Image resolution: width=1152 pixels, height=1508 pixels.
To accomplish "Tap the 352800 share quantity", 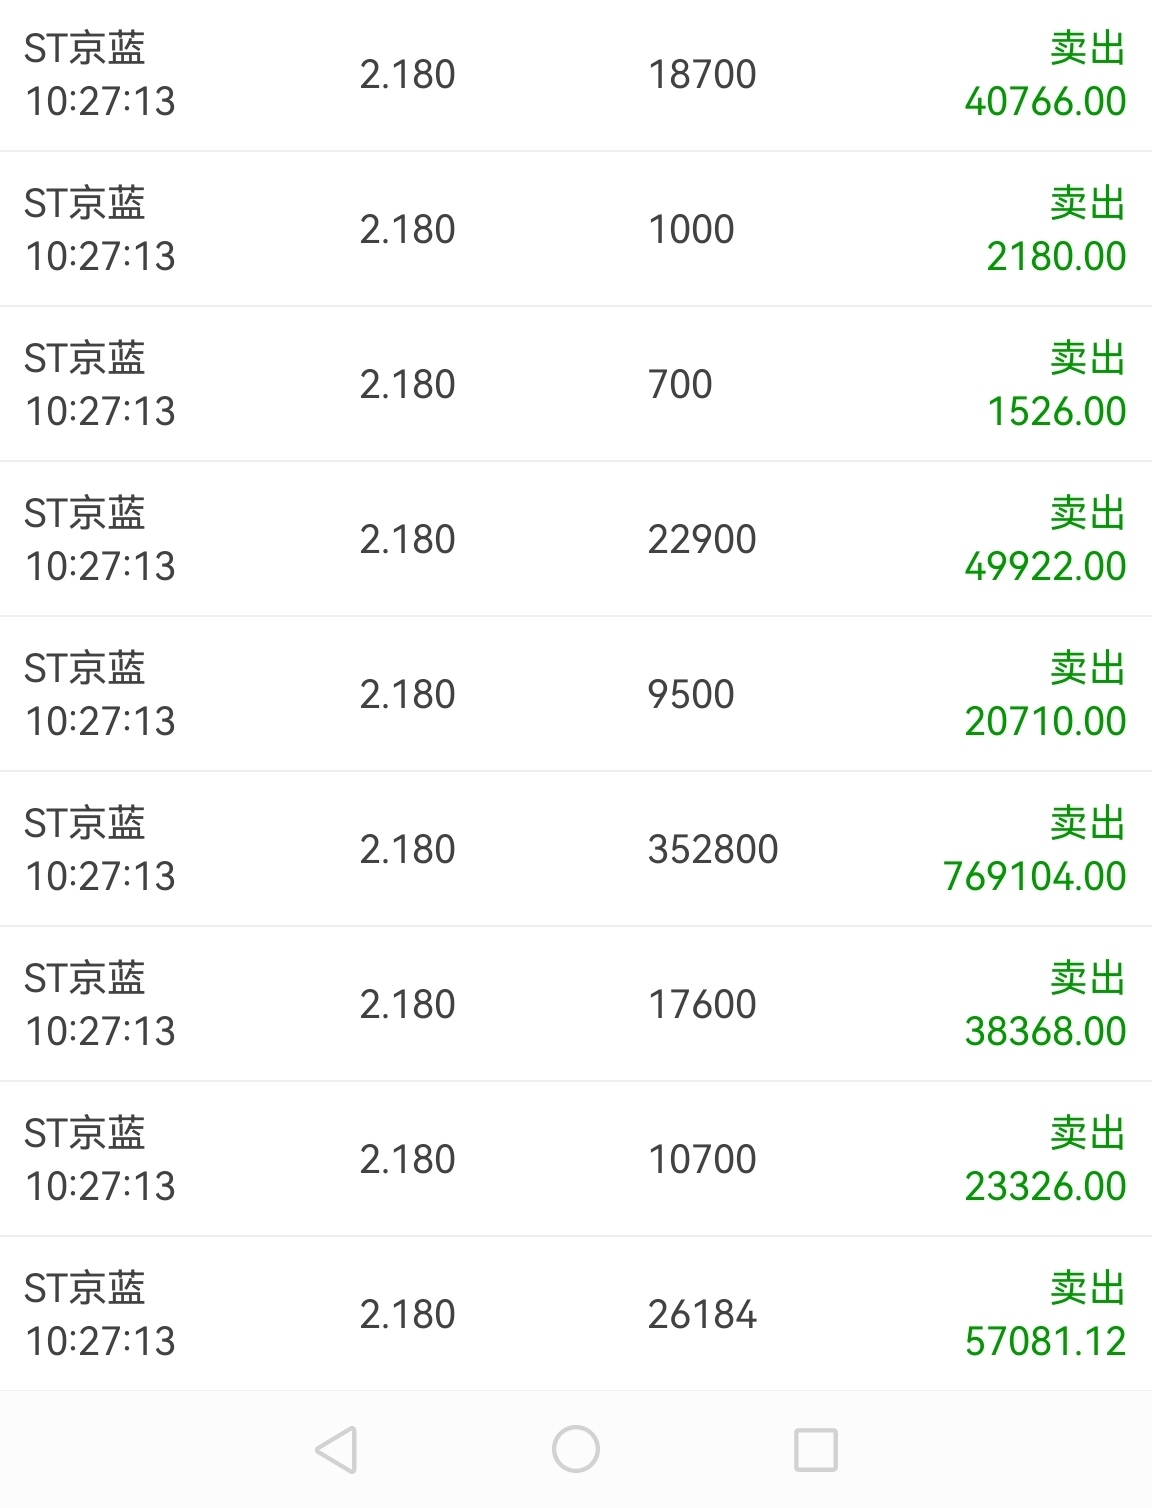I will tap(713, 850).
